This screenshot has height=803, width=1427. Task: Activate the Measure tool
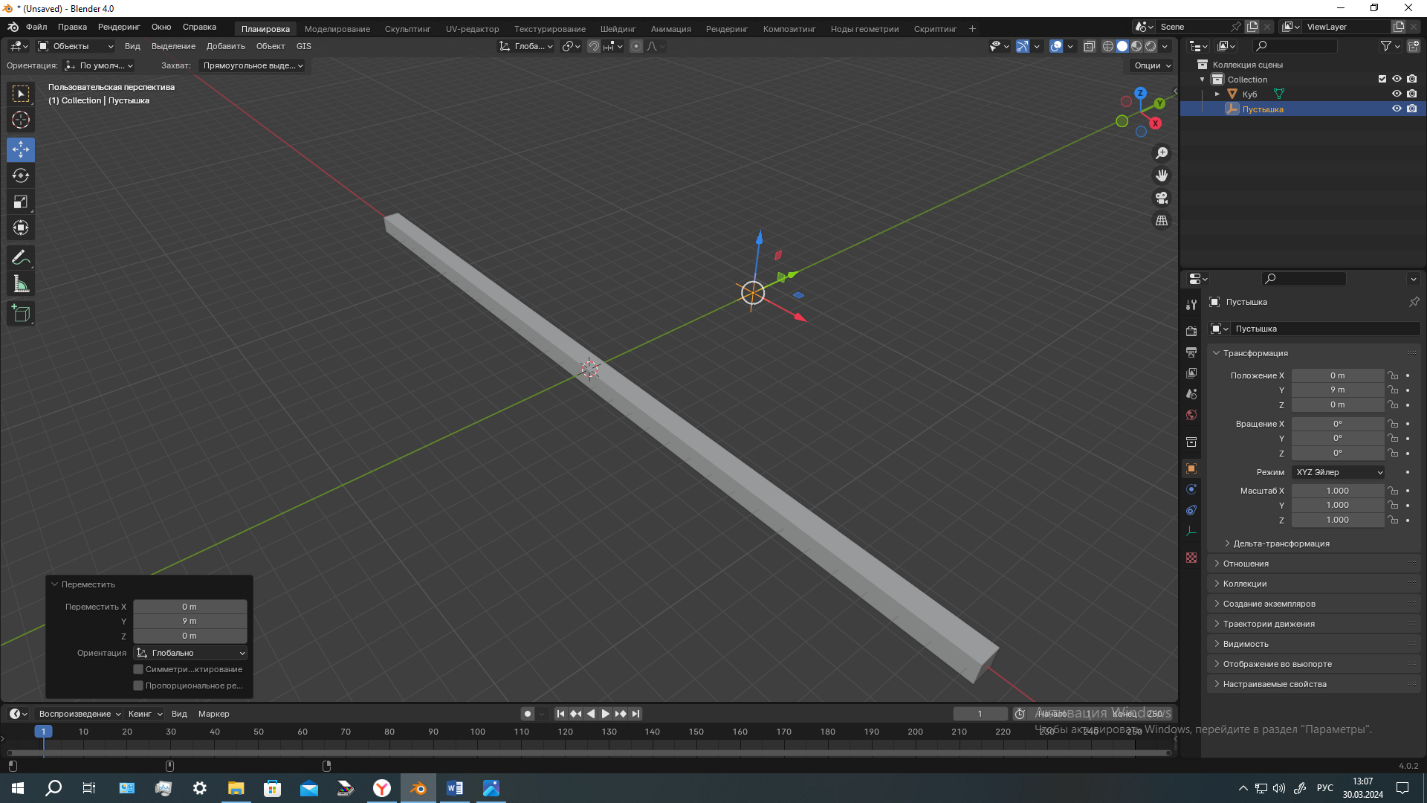(21, 285)
